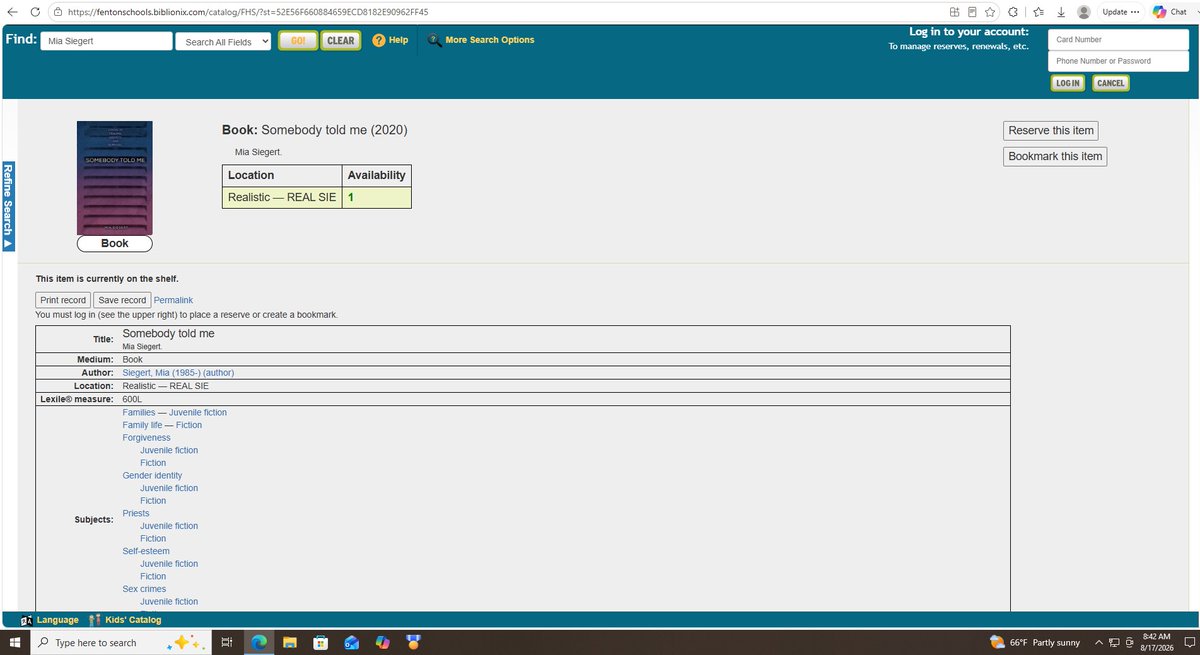
Task: Open Task View on the taskbar
Action: pyautogui.click(x=227, y=642)
